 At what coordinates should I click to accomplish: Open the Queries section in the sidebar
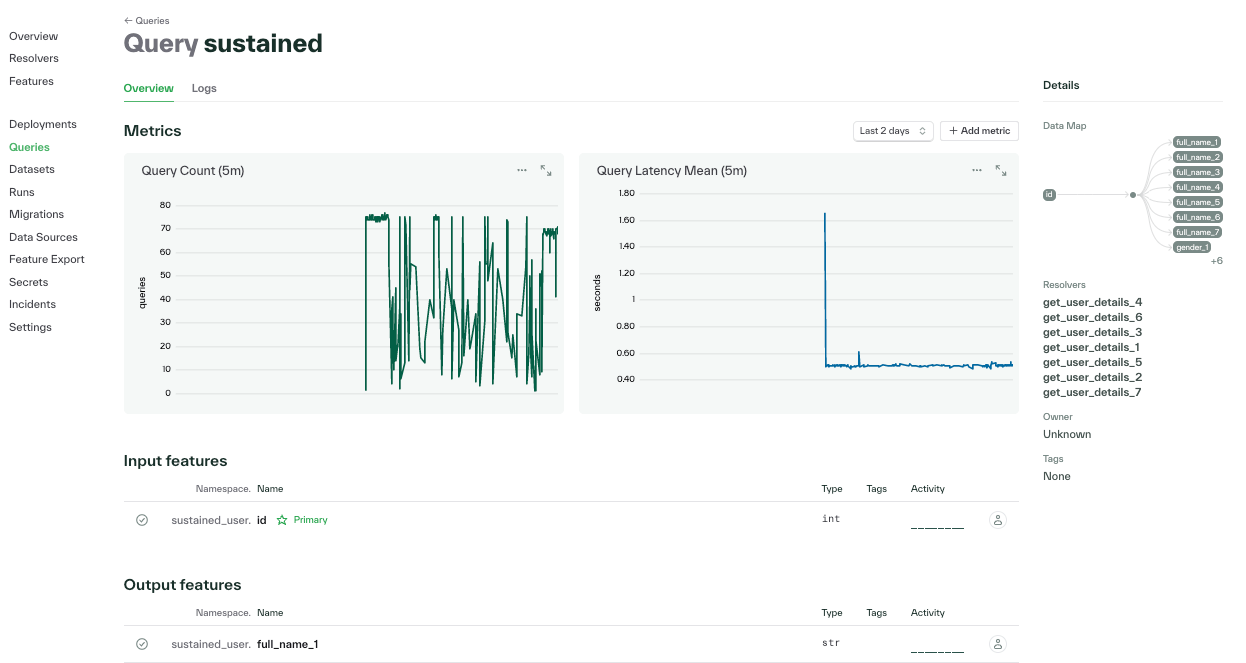coord(32,146)
